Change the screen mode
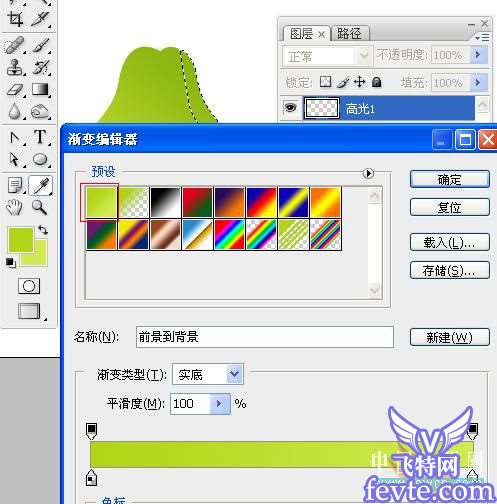 (x=29, y=311)
